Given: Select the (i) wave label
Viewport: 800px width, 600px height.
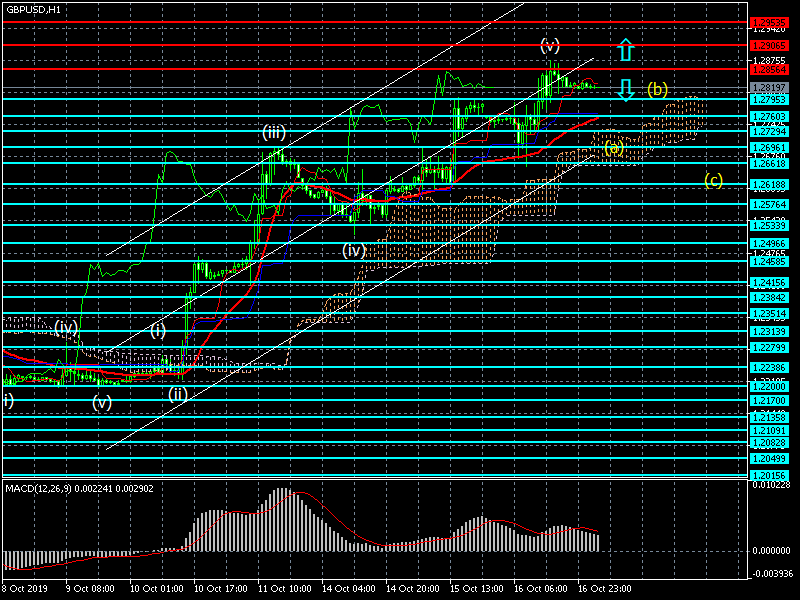Looking at the screenshot, I should [158, 330].
